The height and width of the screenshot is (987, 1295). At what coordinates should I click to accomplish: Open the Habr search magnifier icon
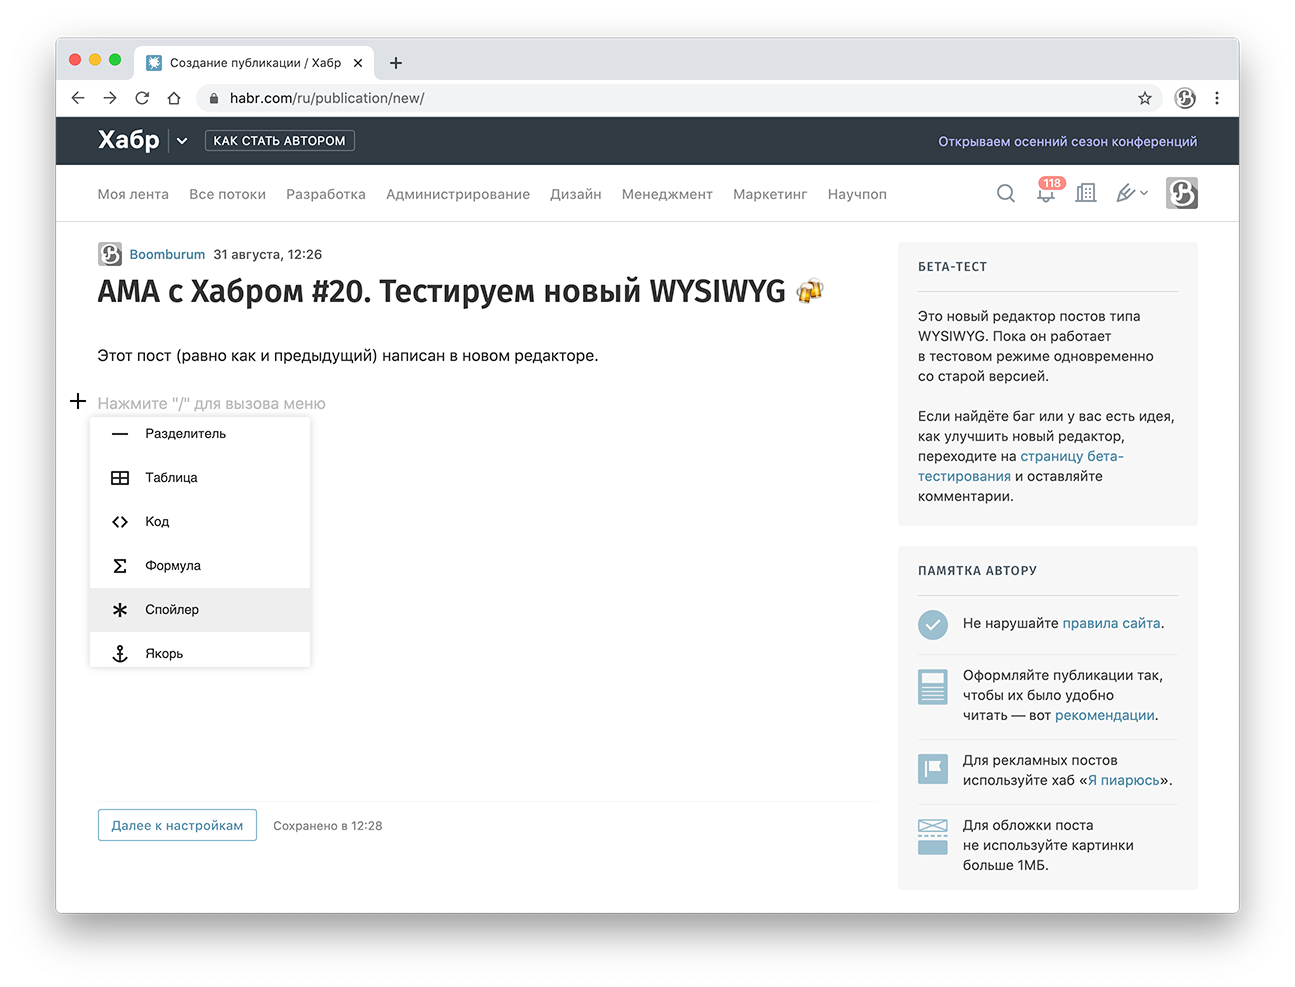1006,193
